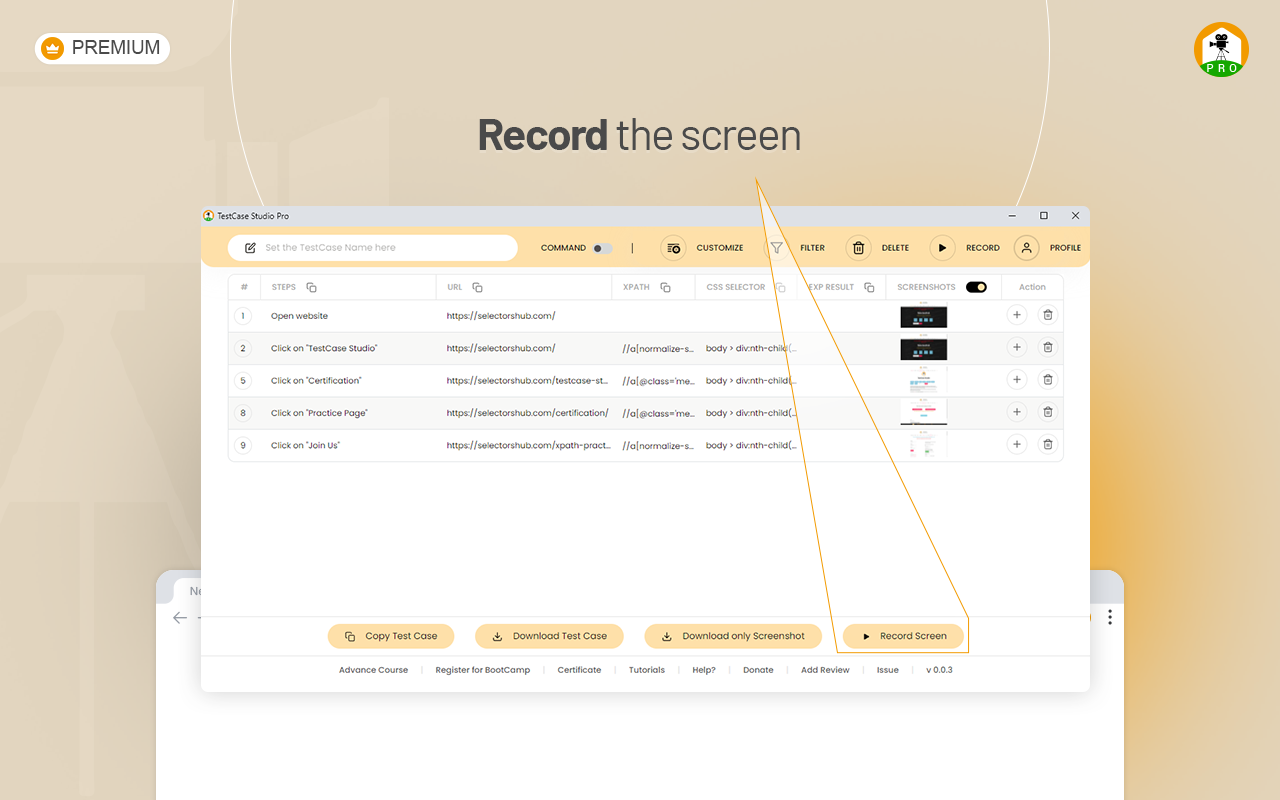
Task: Select Advance Course in the footer menu
Action: (x=373, y=670)
